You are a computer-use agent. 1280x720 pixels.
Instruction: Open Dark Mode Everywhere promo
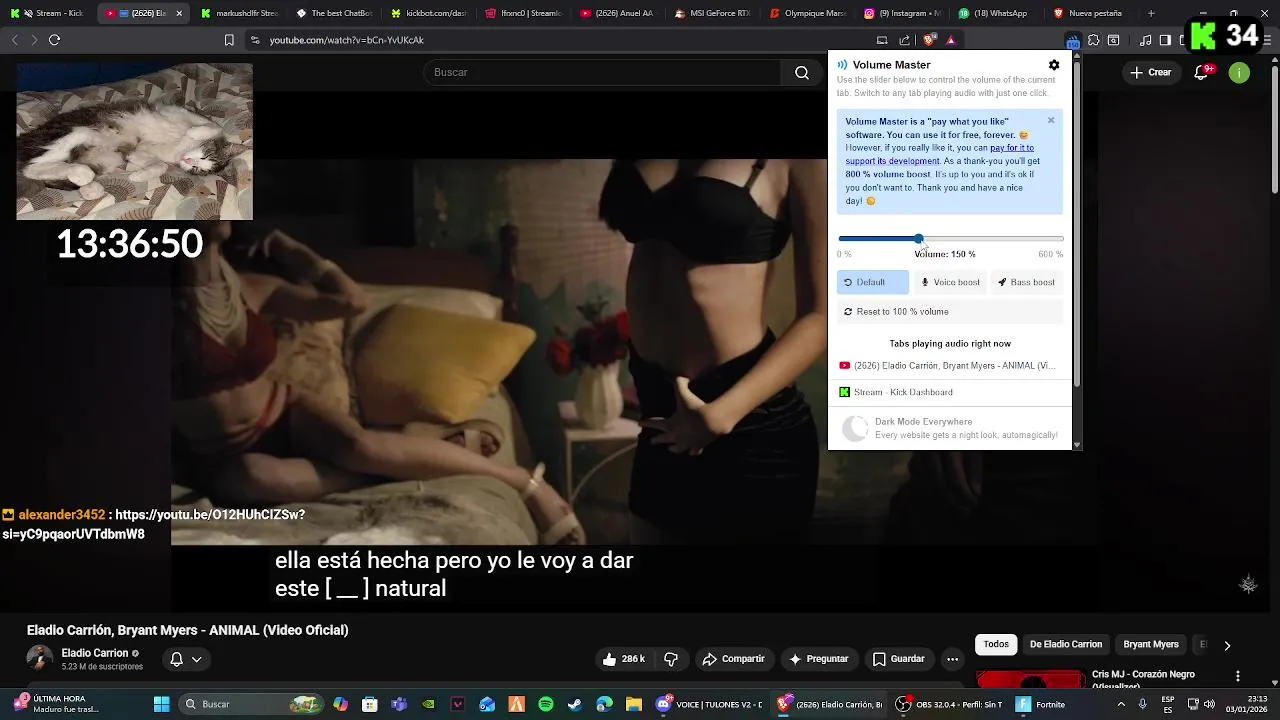948,428
